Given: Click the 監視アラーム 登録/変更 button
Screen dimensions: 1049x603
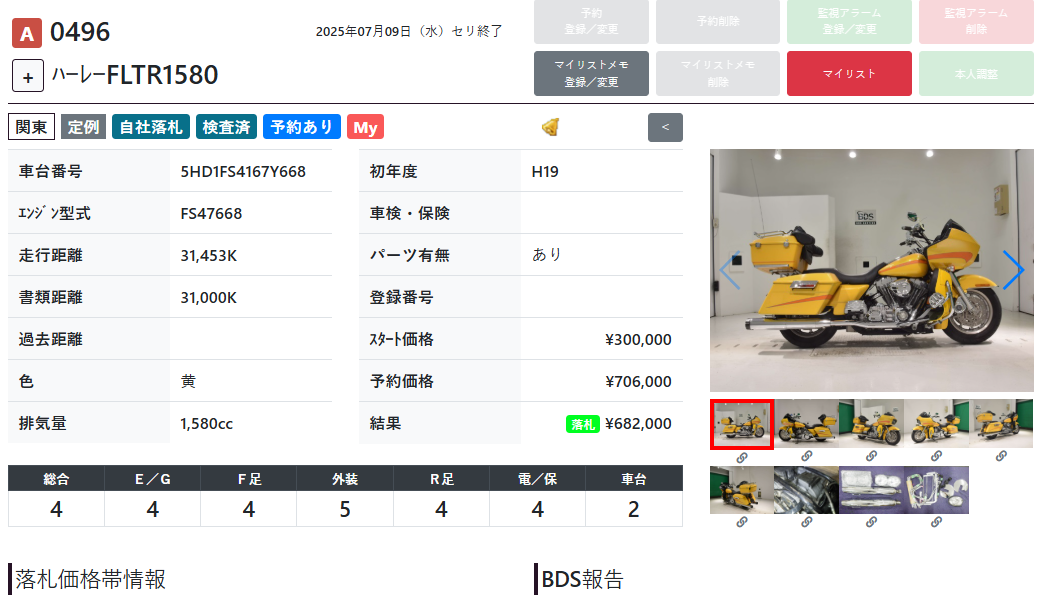Looking at the screenshot, I should click(x=849, y=21).
